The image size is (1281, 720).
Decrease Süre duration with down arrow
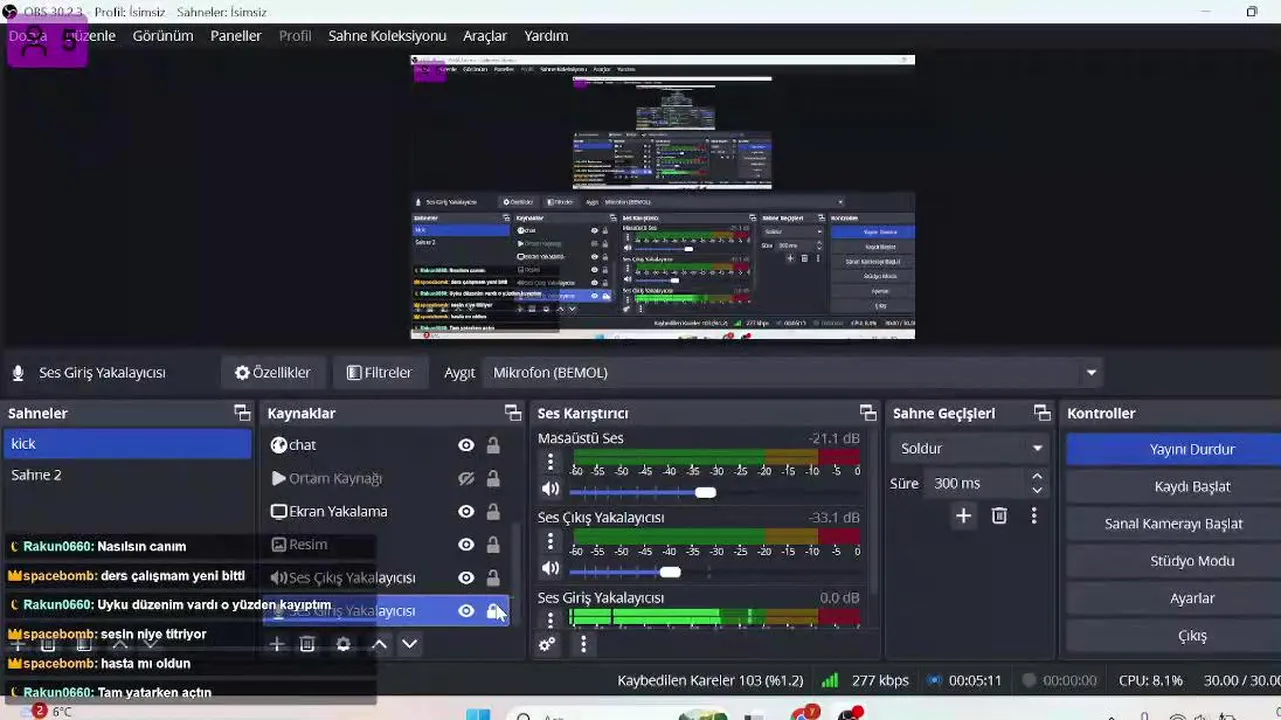point(1037,490)
